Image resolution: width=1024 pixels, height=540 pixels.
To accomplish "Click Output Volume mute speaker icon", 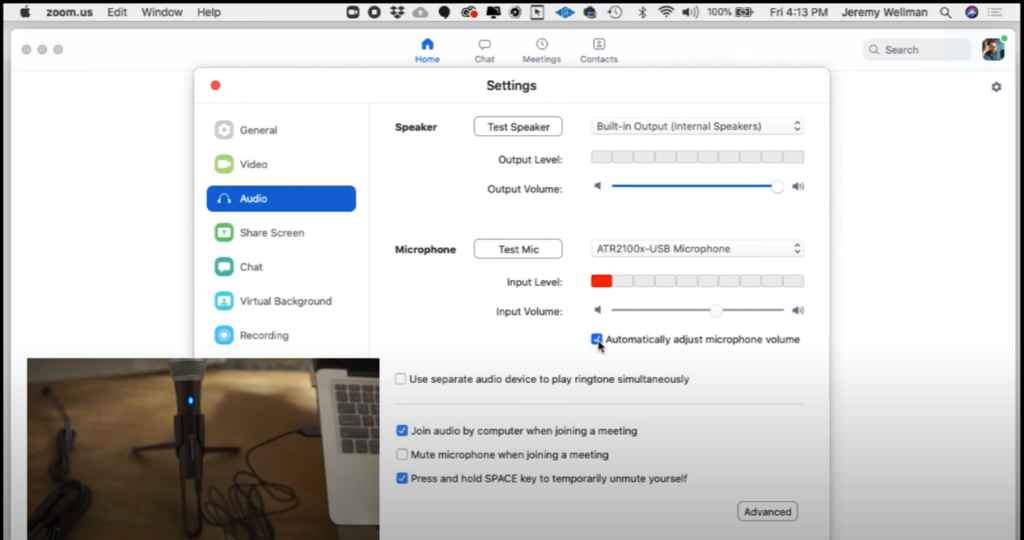I will pos(598,186).
